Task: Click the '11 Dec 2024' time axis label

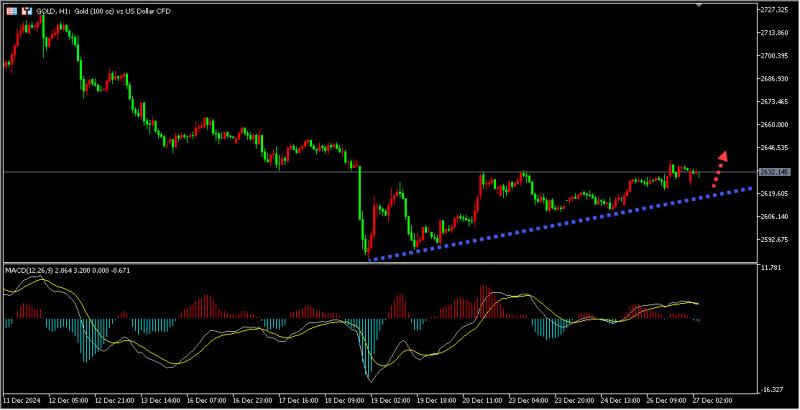Action: coord(21,400)
